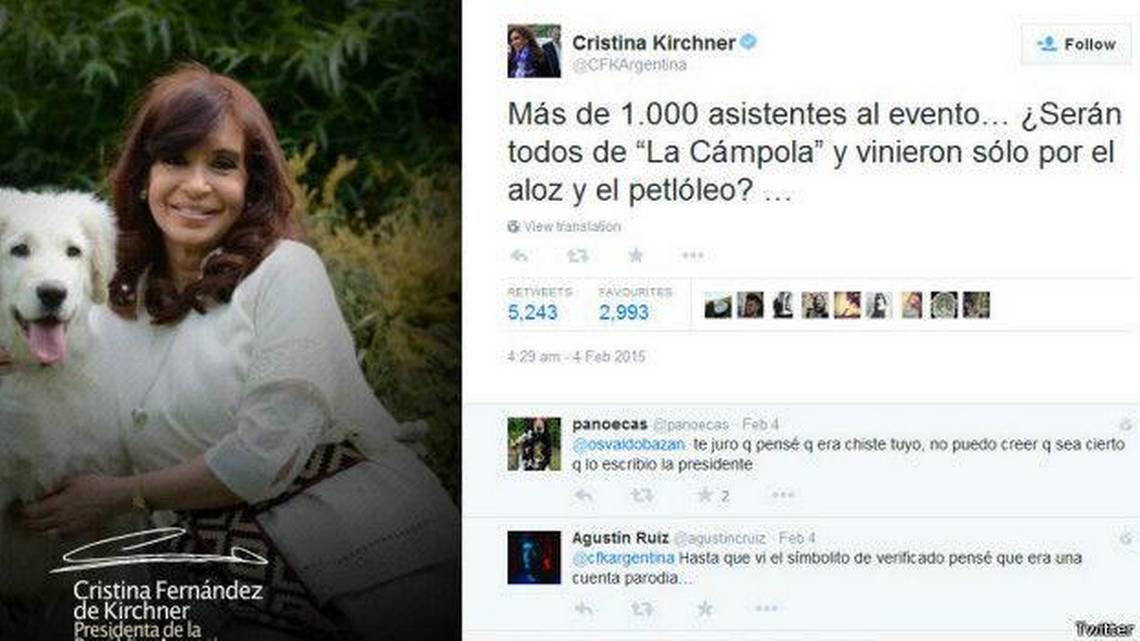1140x641 pixels.
Task: Retweet Agustin Ruiz's reply
Action: click(x=642, y=608)
